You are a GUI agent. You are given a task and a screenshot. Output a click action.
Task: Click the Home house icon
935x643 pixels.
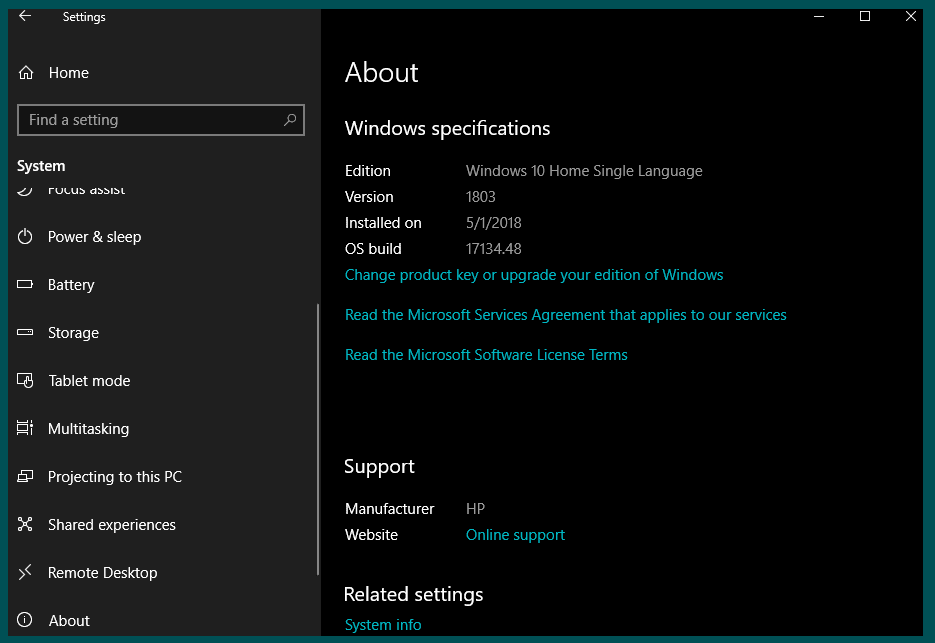point(26,73)
